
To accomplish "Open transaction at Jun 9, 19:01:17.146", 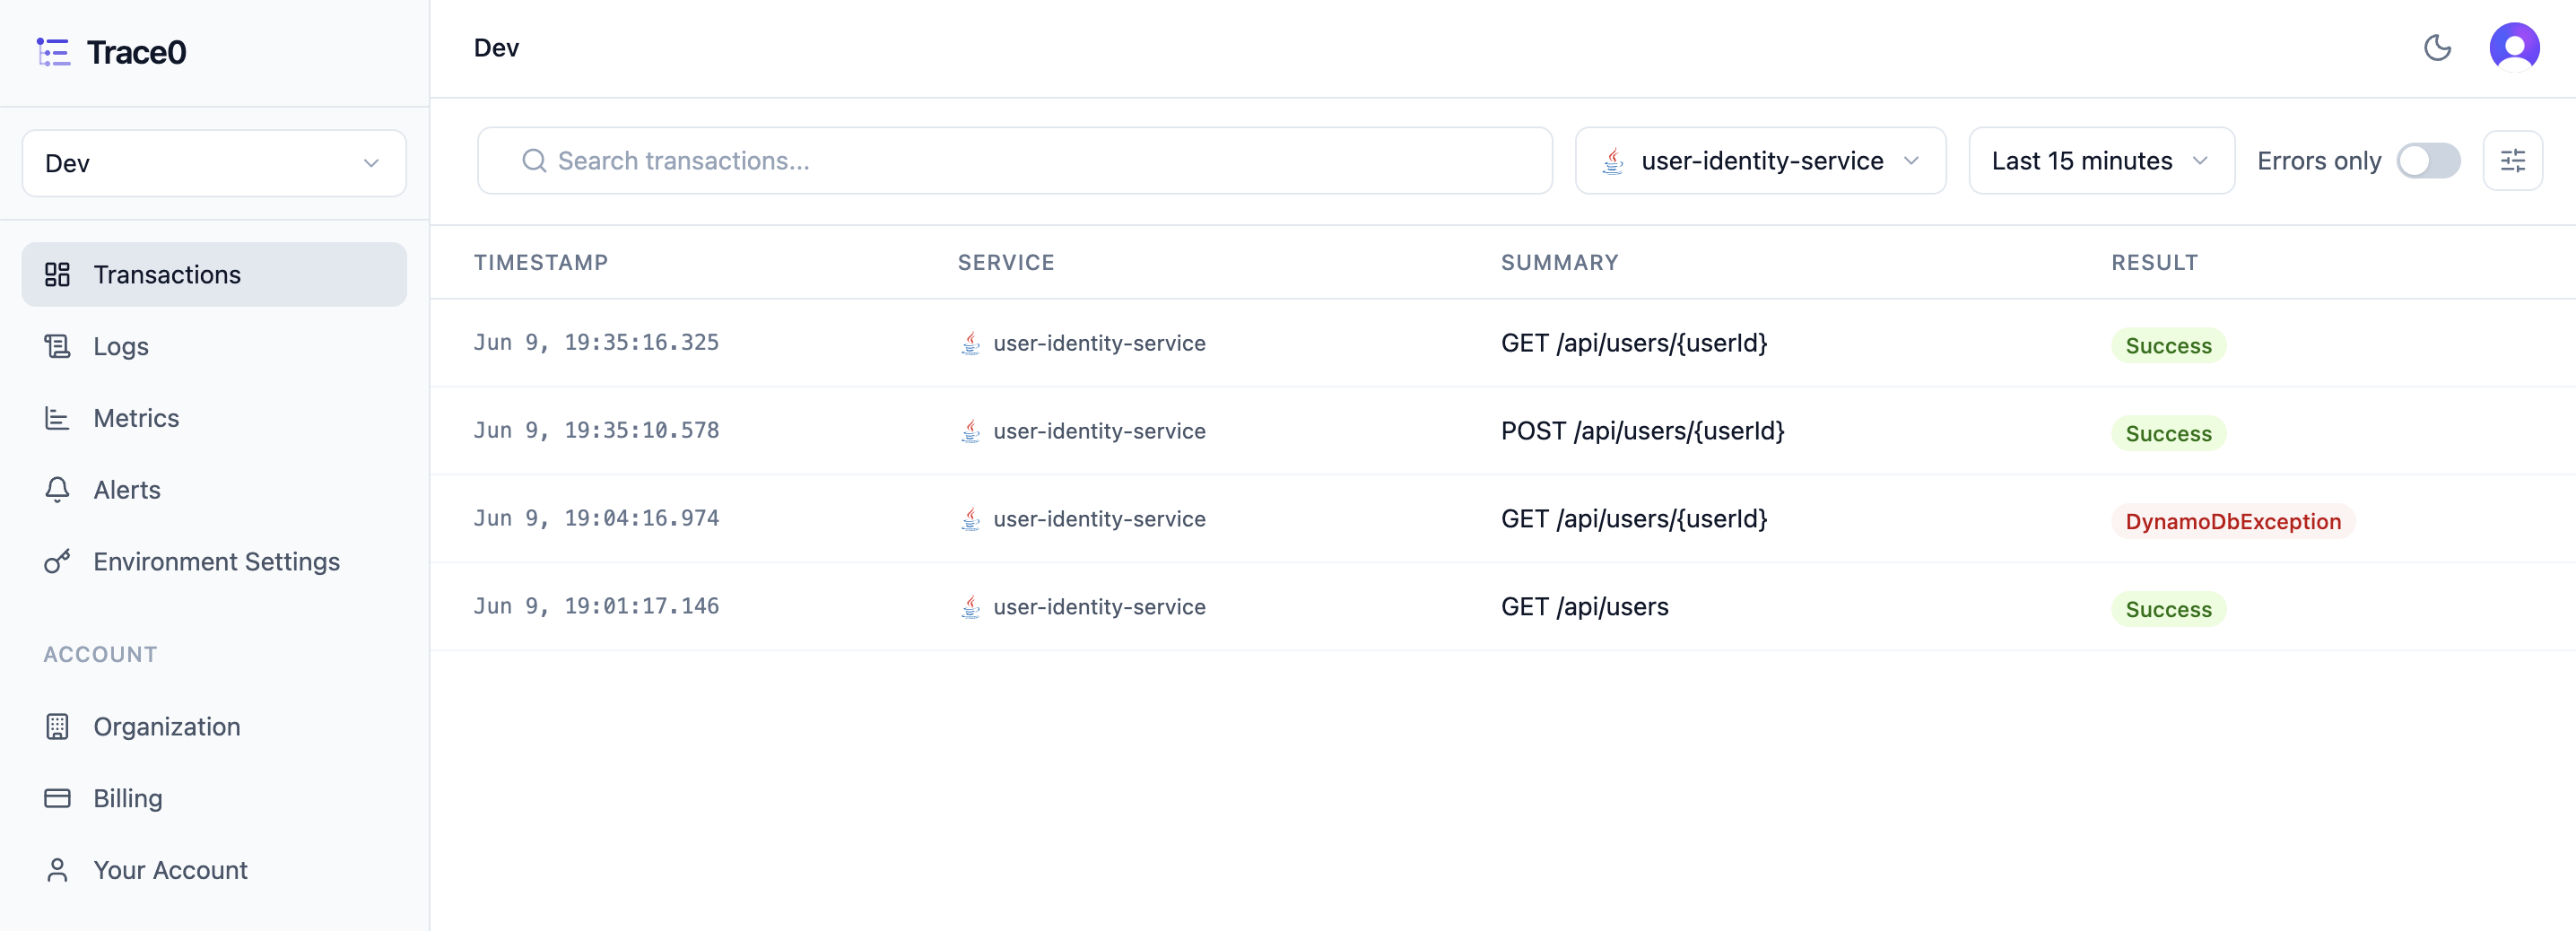I will coord(1503,607).
